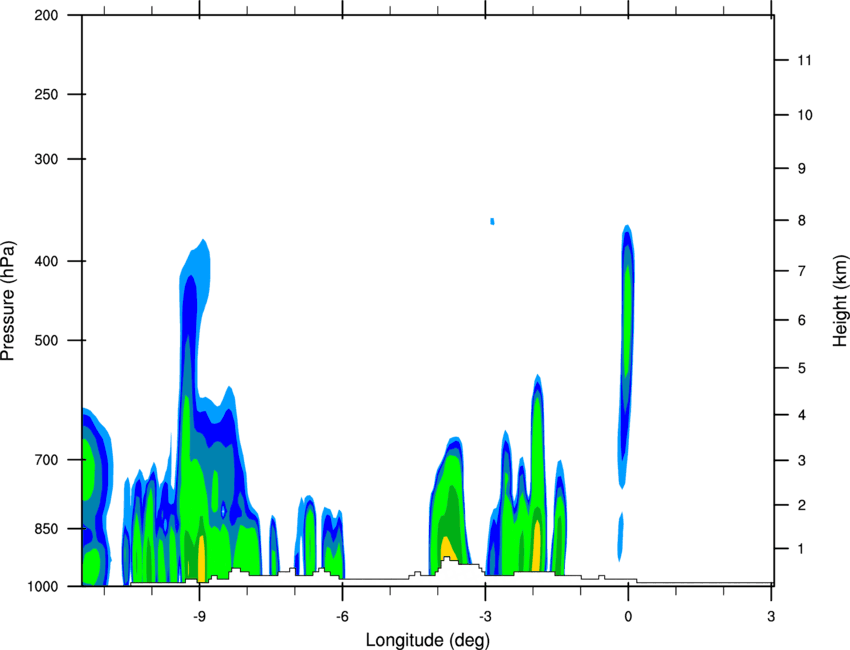
Task: Pick the 11 km height label
Action: (804, 60)
